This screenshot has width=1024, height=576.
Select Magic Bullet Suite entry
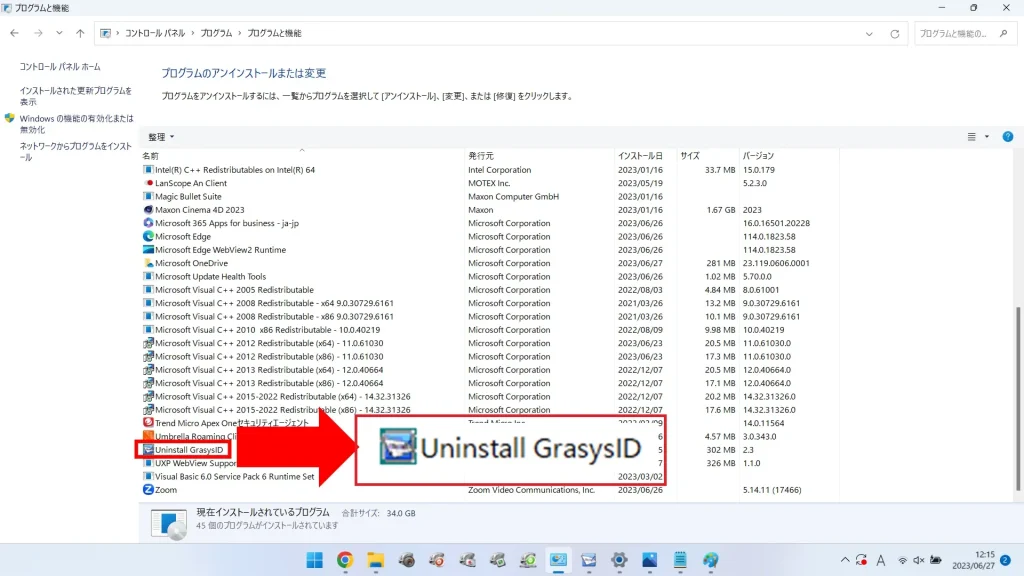tap(188, 197)
